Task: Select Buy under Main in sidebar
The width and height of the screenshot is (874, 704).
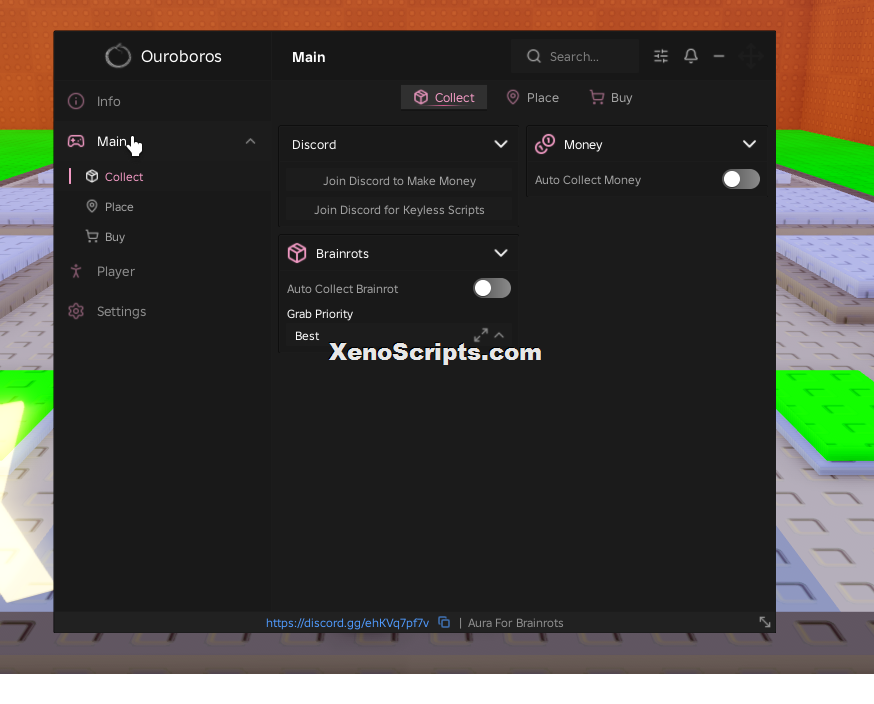Action: 165,236
